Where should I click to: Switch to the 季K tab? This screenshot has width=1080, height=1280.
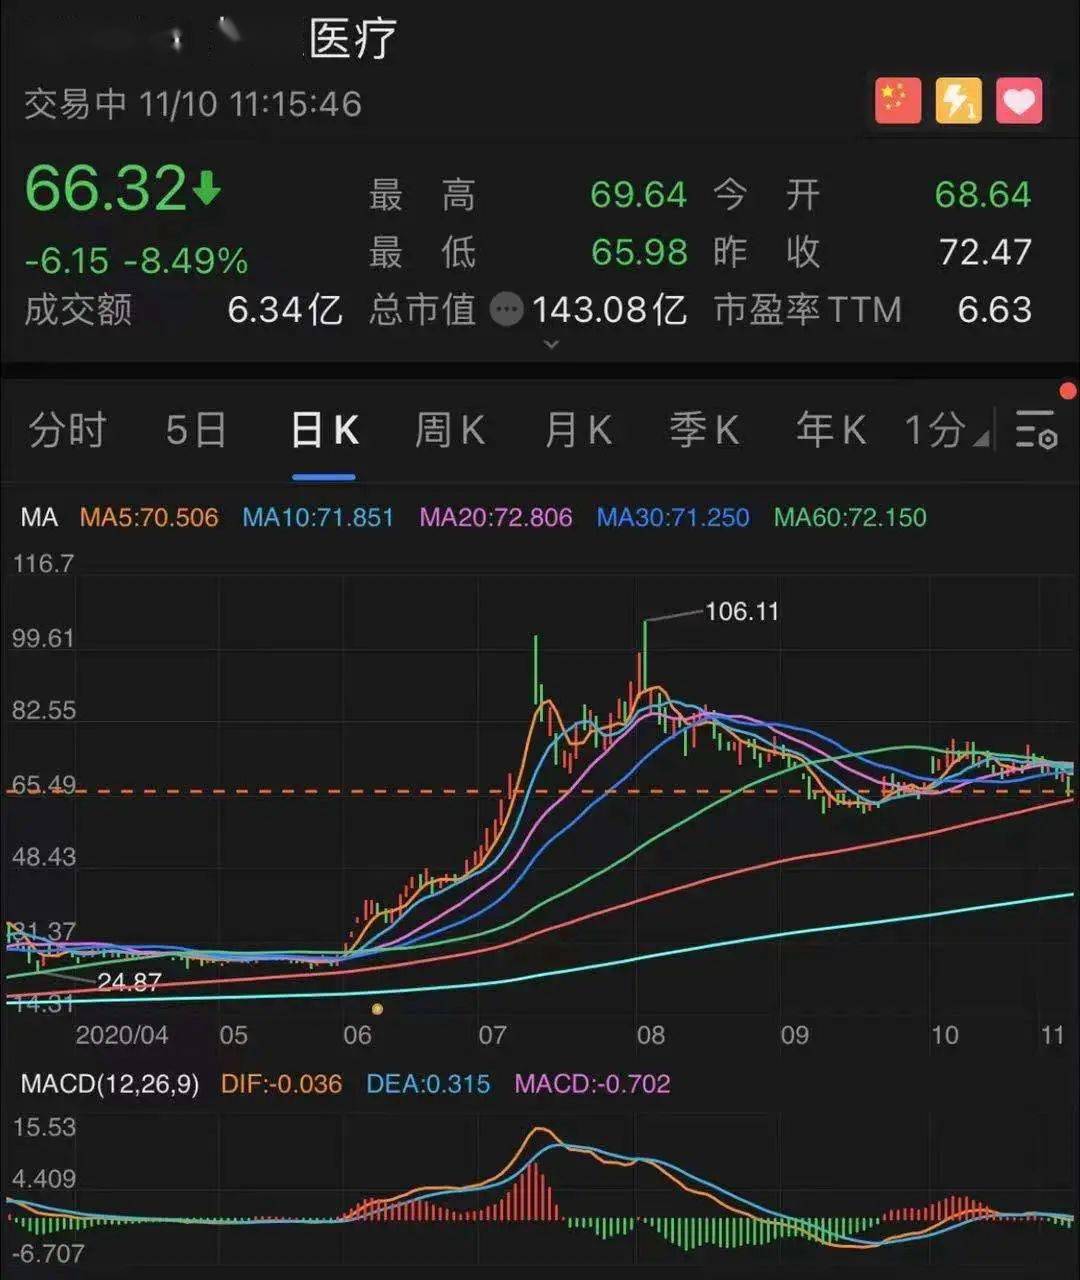704,430
